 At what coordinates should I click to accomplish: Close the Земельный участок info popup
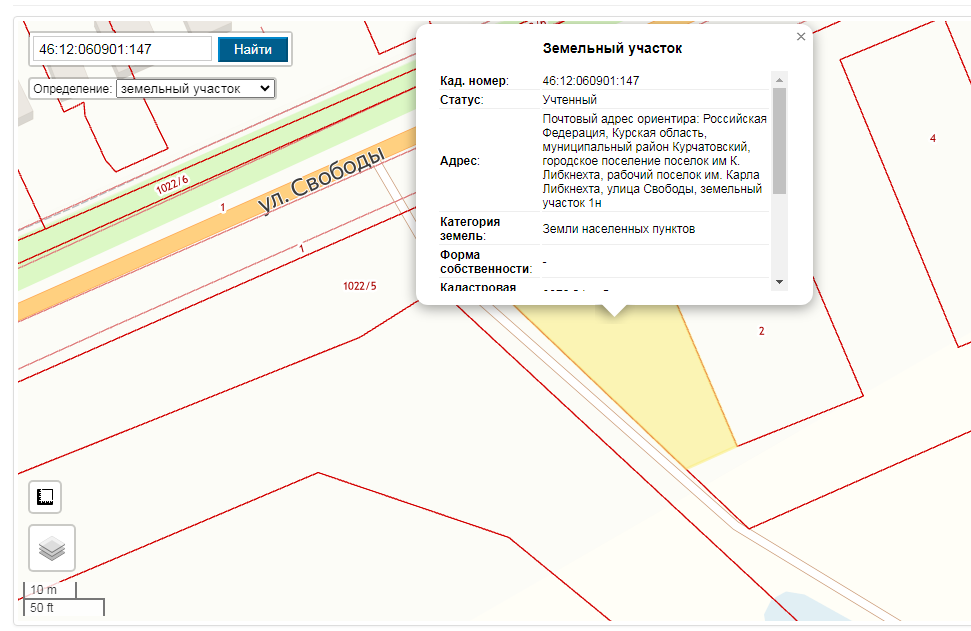(801, 37)
